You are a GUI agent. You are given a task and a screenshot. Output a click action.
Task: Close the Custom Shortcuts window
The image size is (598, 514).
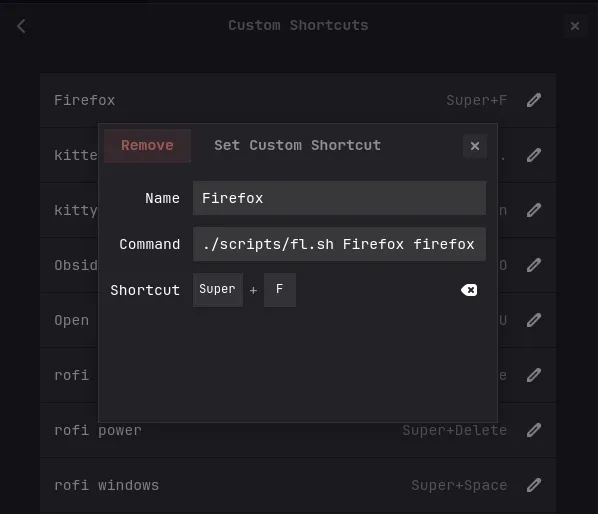click(575, 26)
